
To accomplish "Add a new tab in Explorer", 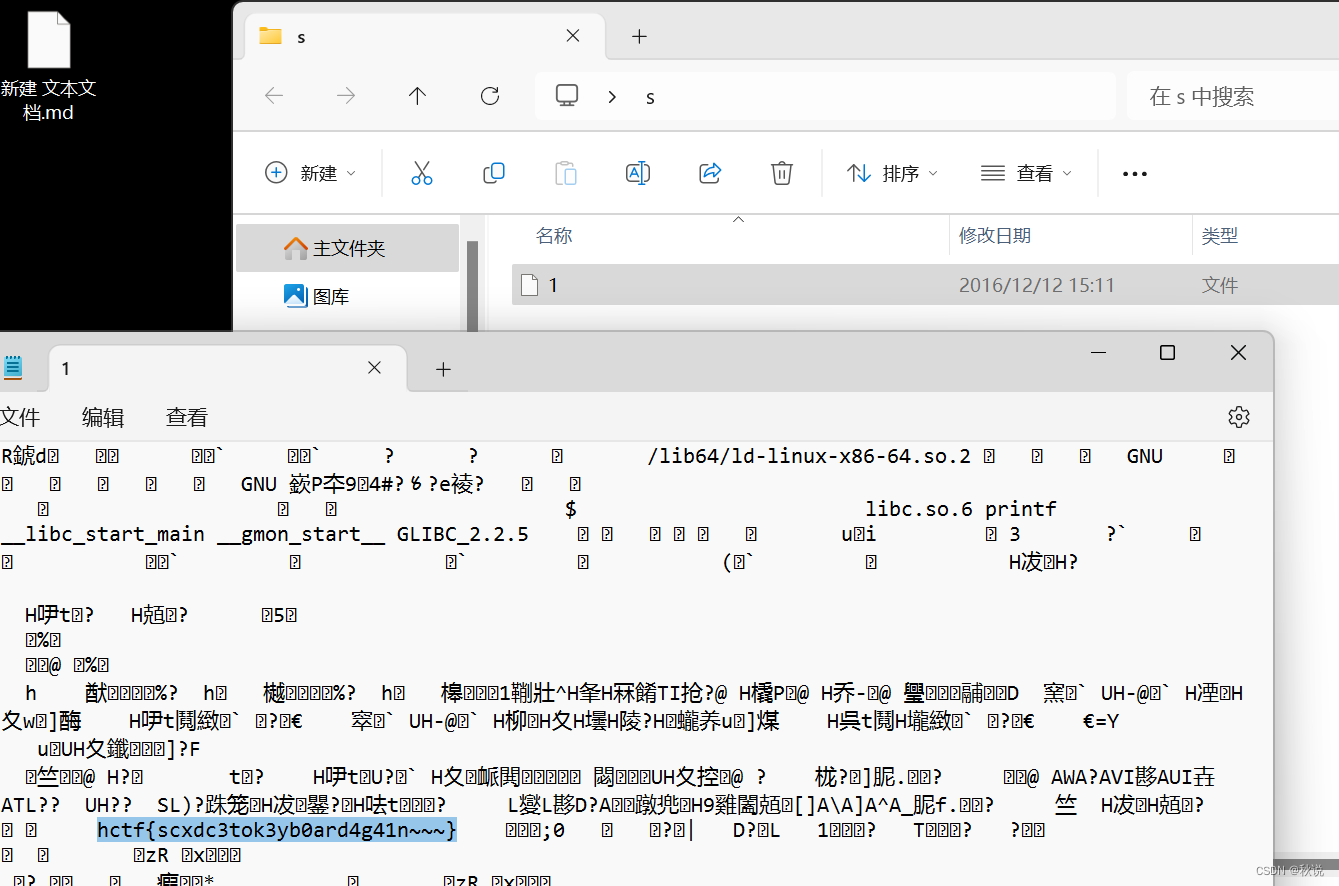I will [640, 37].
